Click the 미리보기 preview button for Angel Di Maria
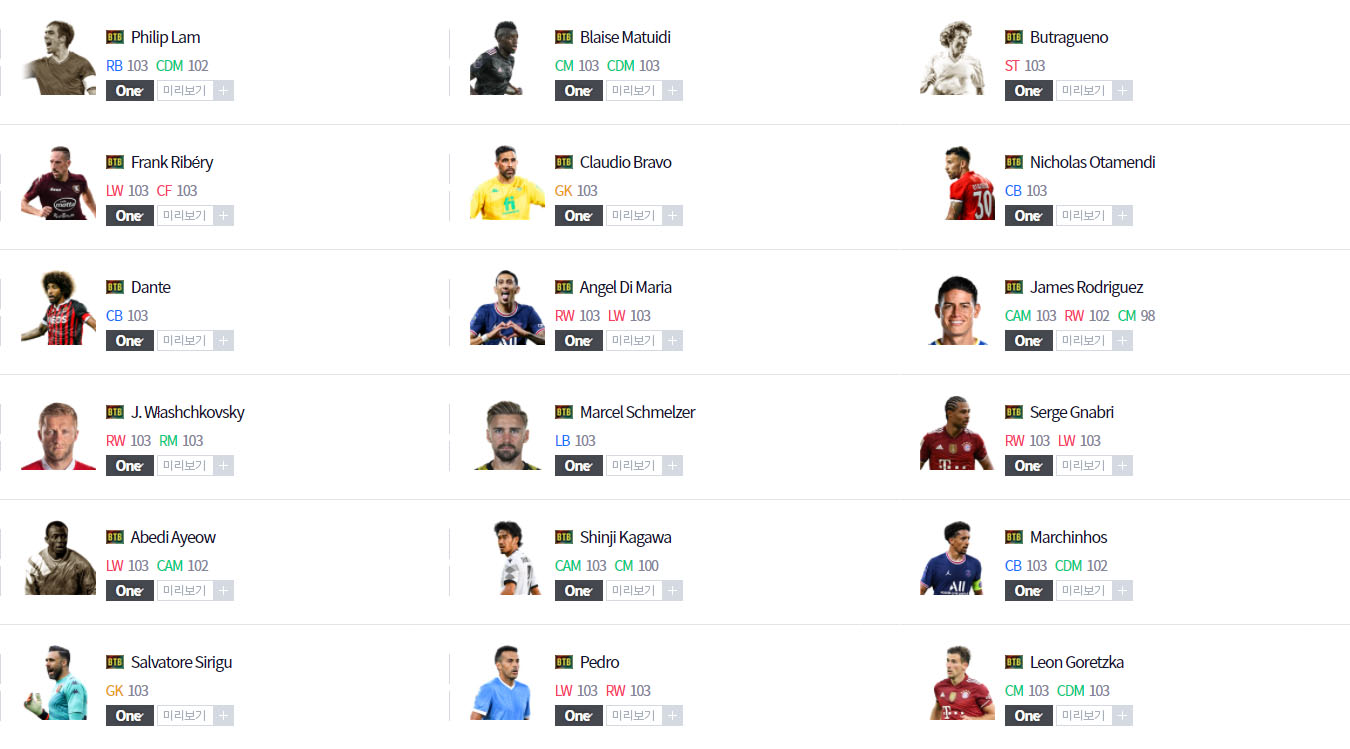Screen dimensions: 1350x749 pos(634,341)
